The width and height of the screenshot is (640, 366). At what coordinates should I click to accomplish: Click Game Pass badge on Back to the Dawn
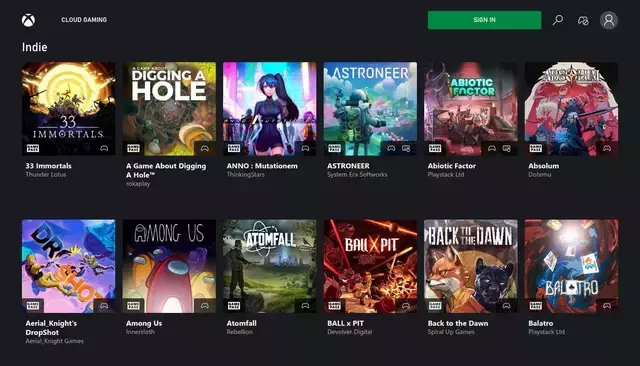coord(435,306)
